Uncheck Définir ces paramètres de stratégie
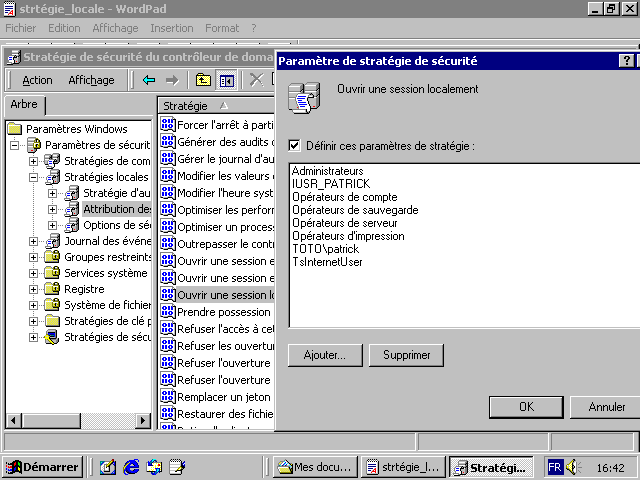Screen dimensions: 640x480 pyautogui.click(x=294, y=146)
